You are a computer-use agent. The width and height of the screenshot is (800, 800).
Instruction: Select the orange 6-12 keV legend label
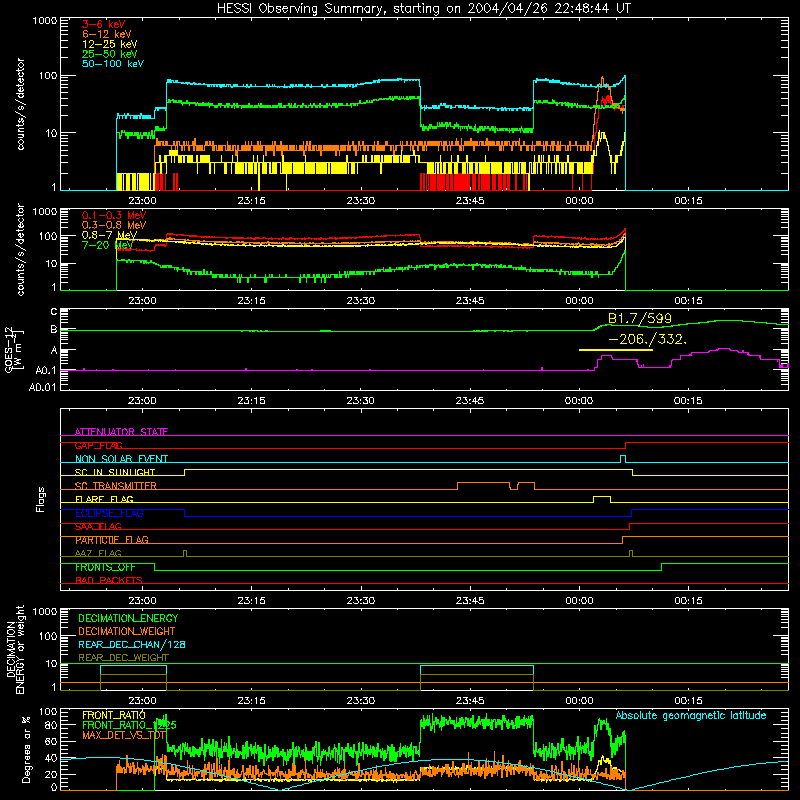coord(107,34)
